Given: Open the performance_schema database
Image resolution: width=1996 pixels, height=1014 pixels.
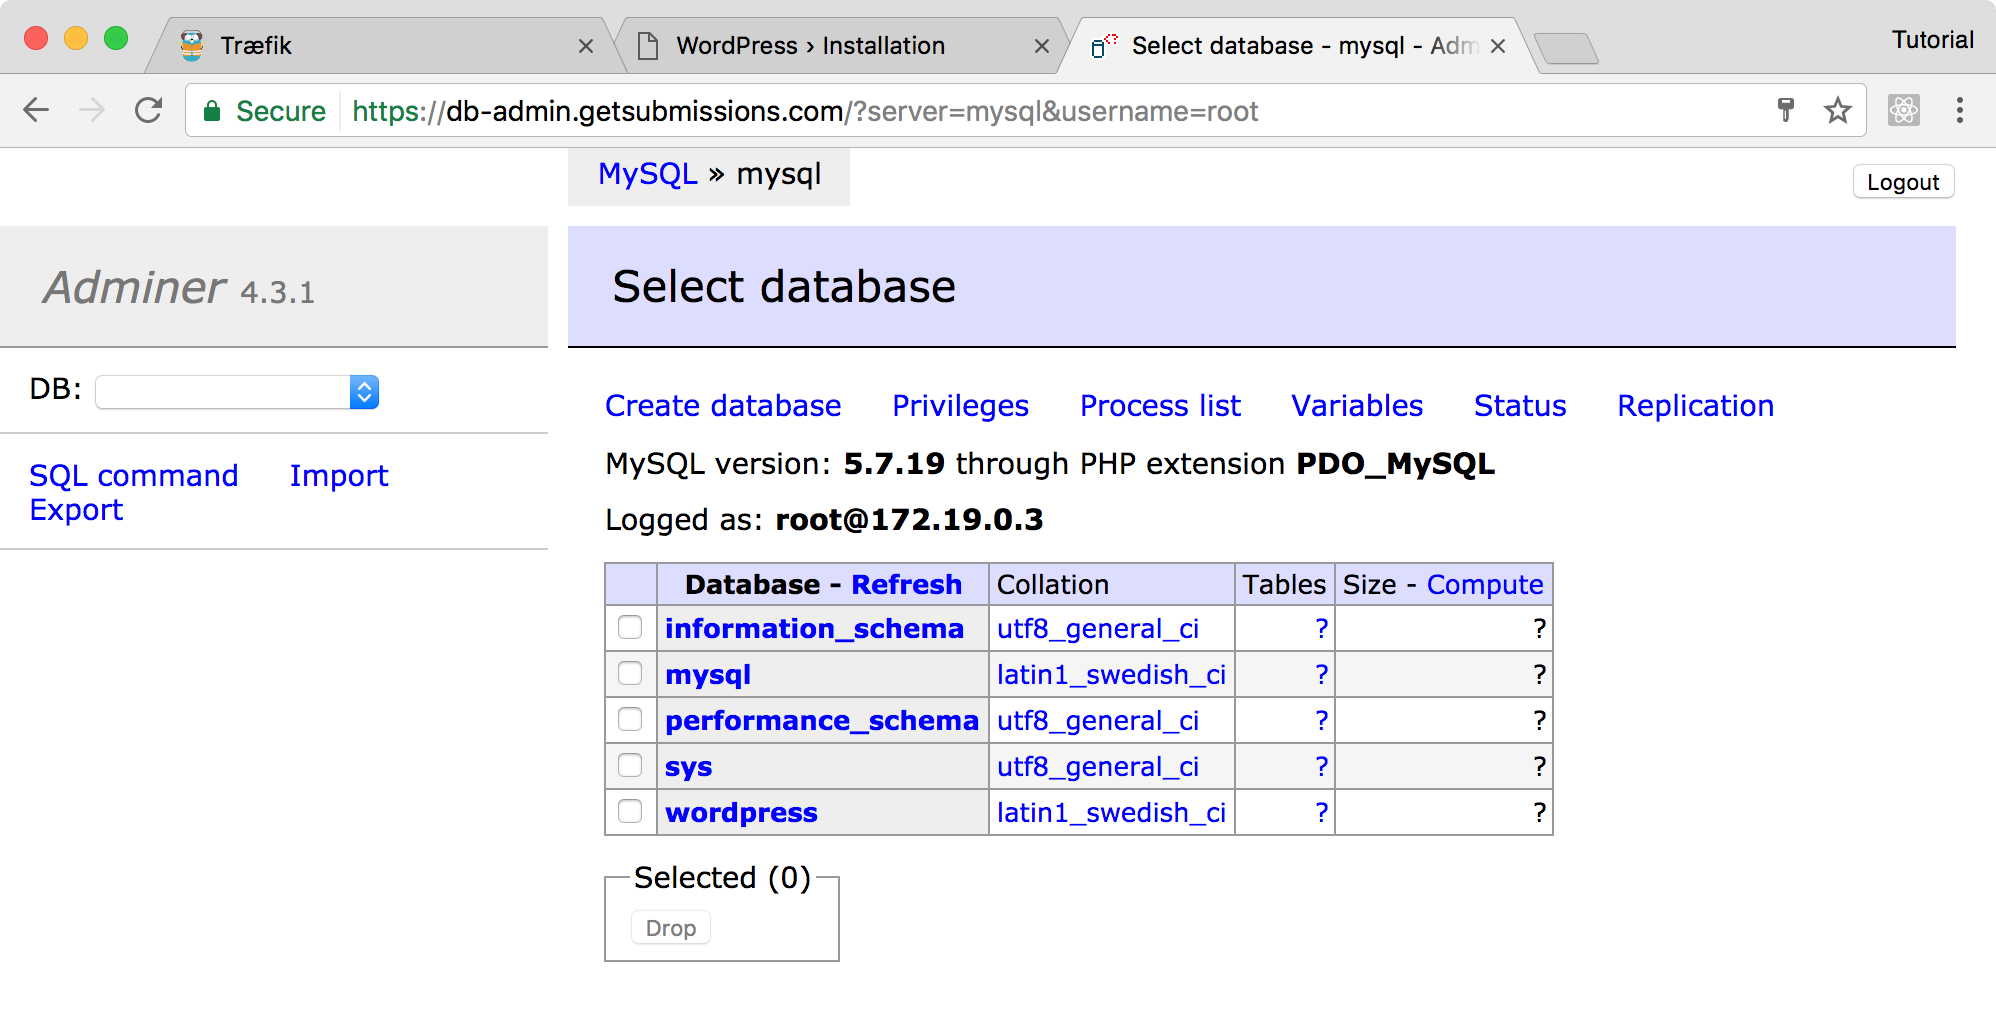Looking at the screenshot, I should point(821,721).
